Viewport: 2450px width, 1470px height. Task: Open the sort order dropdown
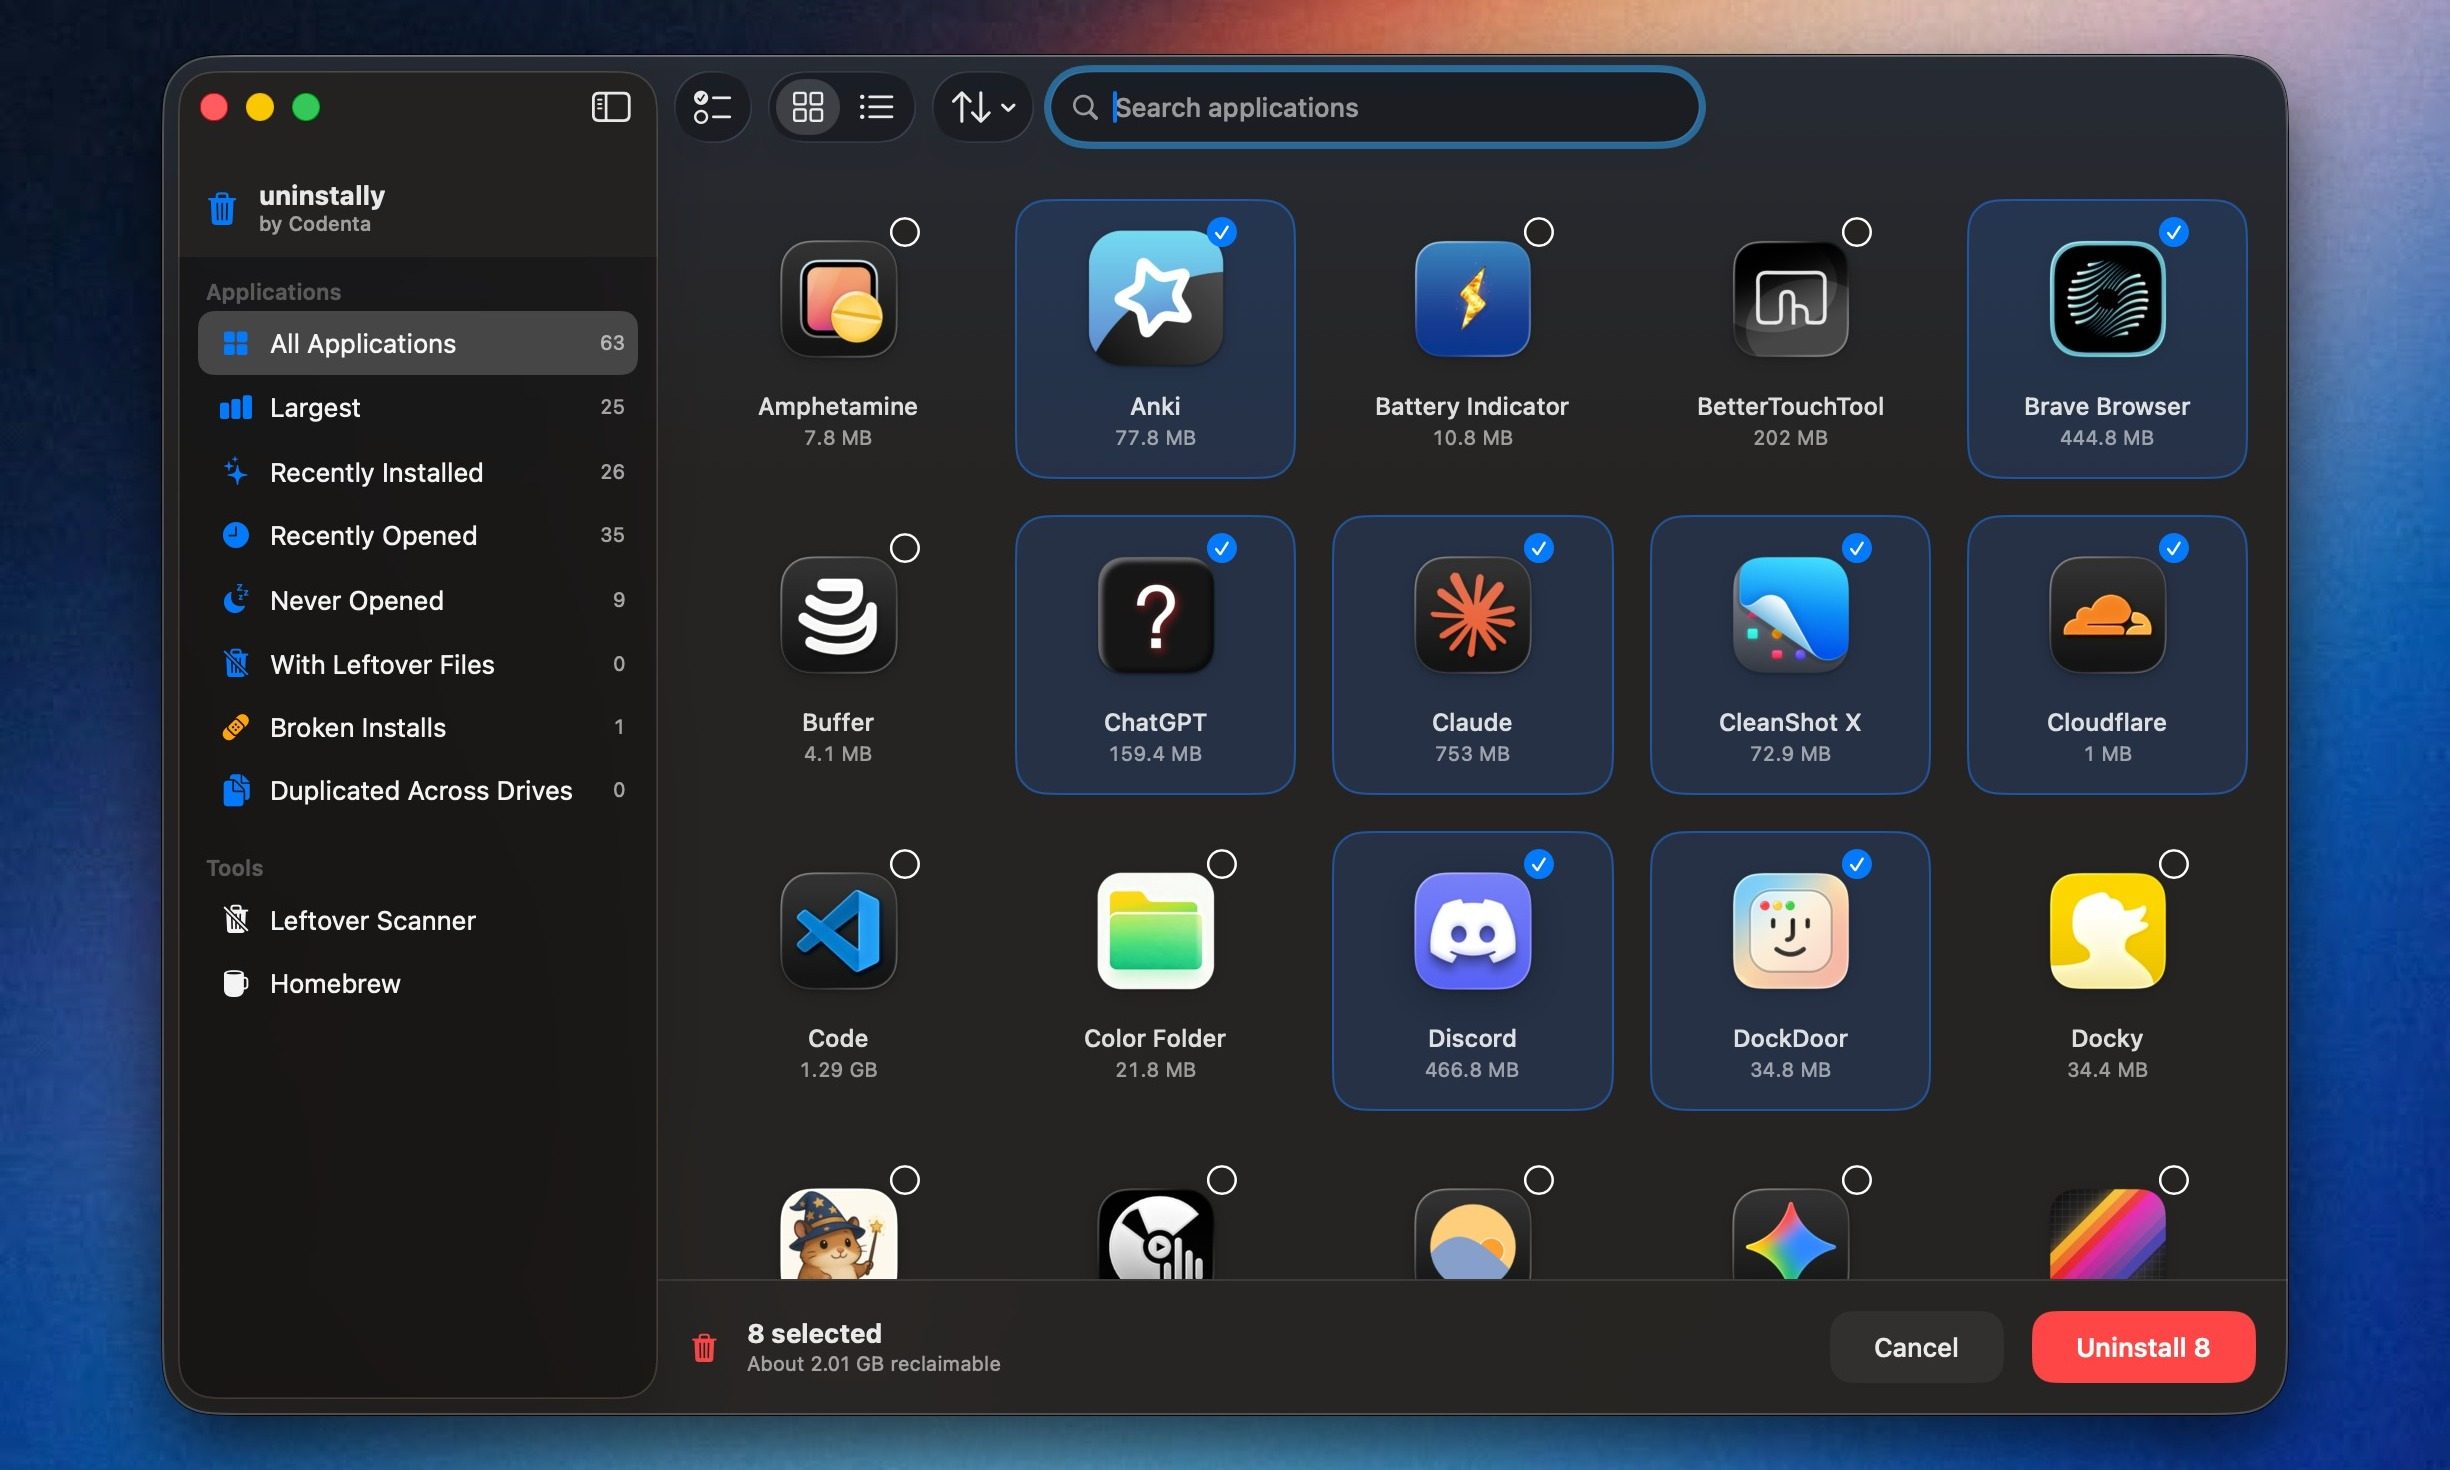tap(983, 107)
